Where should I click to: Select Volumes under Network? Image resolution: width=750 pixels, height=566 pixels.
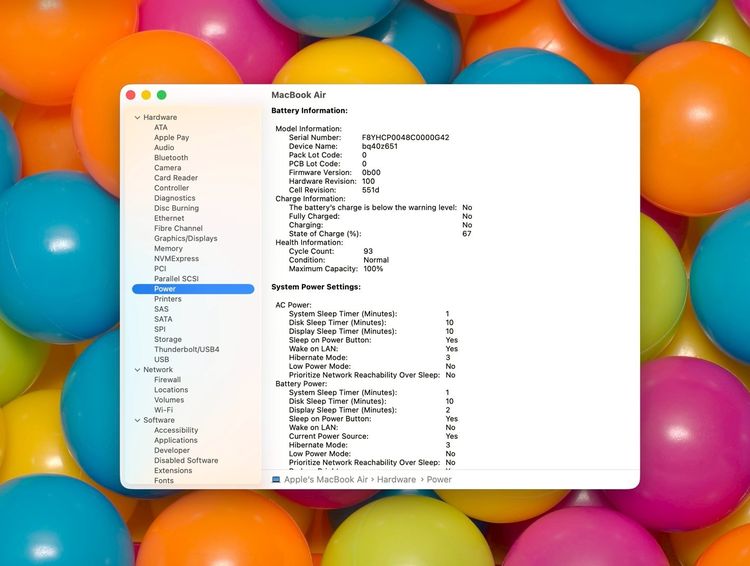click(169, 400)
